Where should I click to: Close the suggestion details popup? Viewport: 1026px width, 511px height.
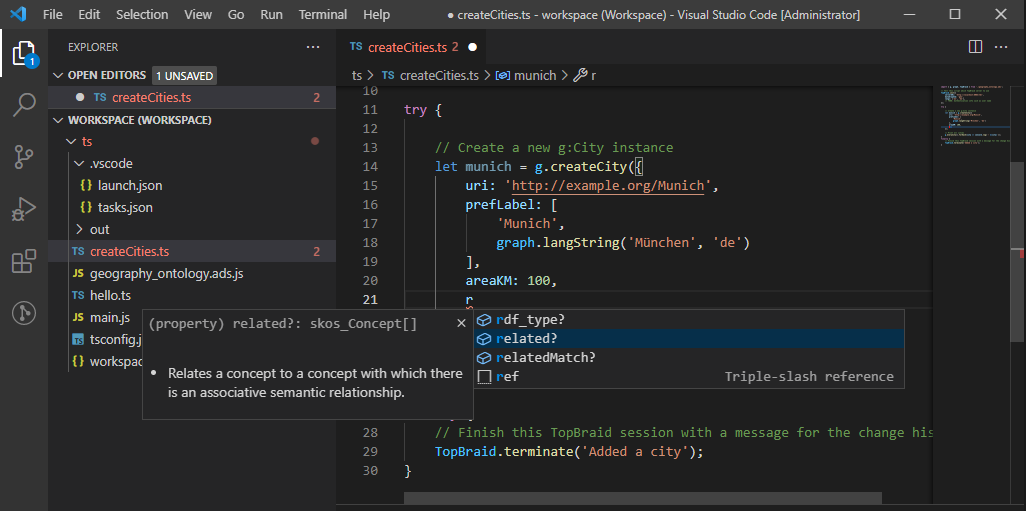click(461, 323)
